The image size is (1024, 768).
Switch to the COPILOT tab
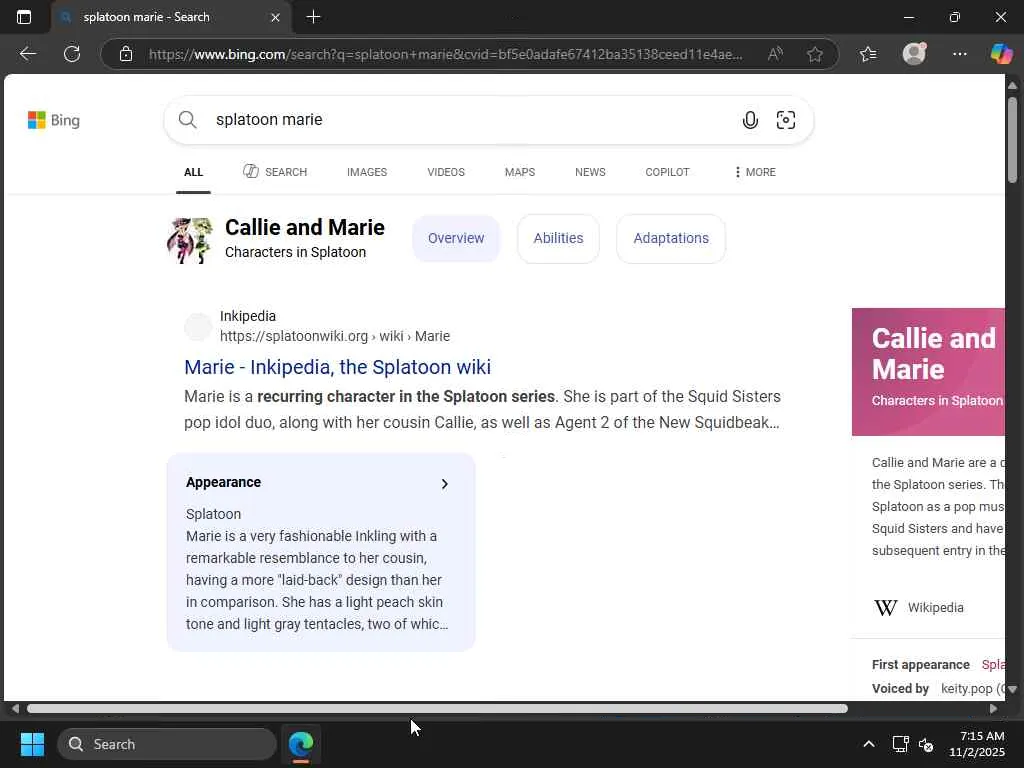667,172
